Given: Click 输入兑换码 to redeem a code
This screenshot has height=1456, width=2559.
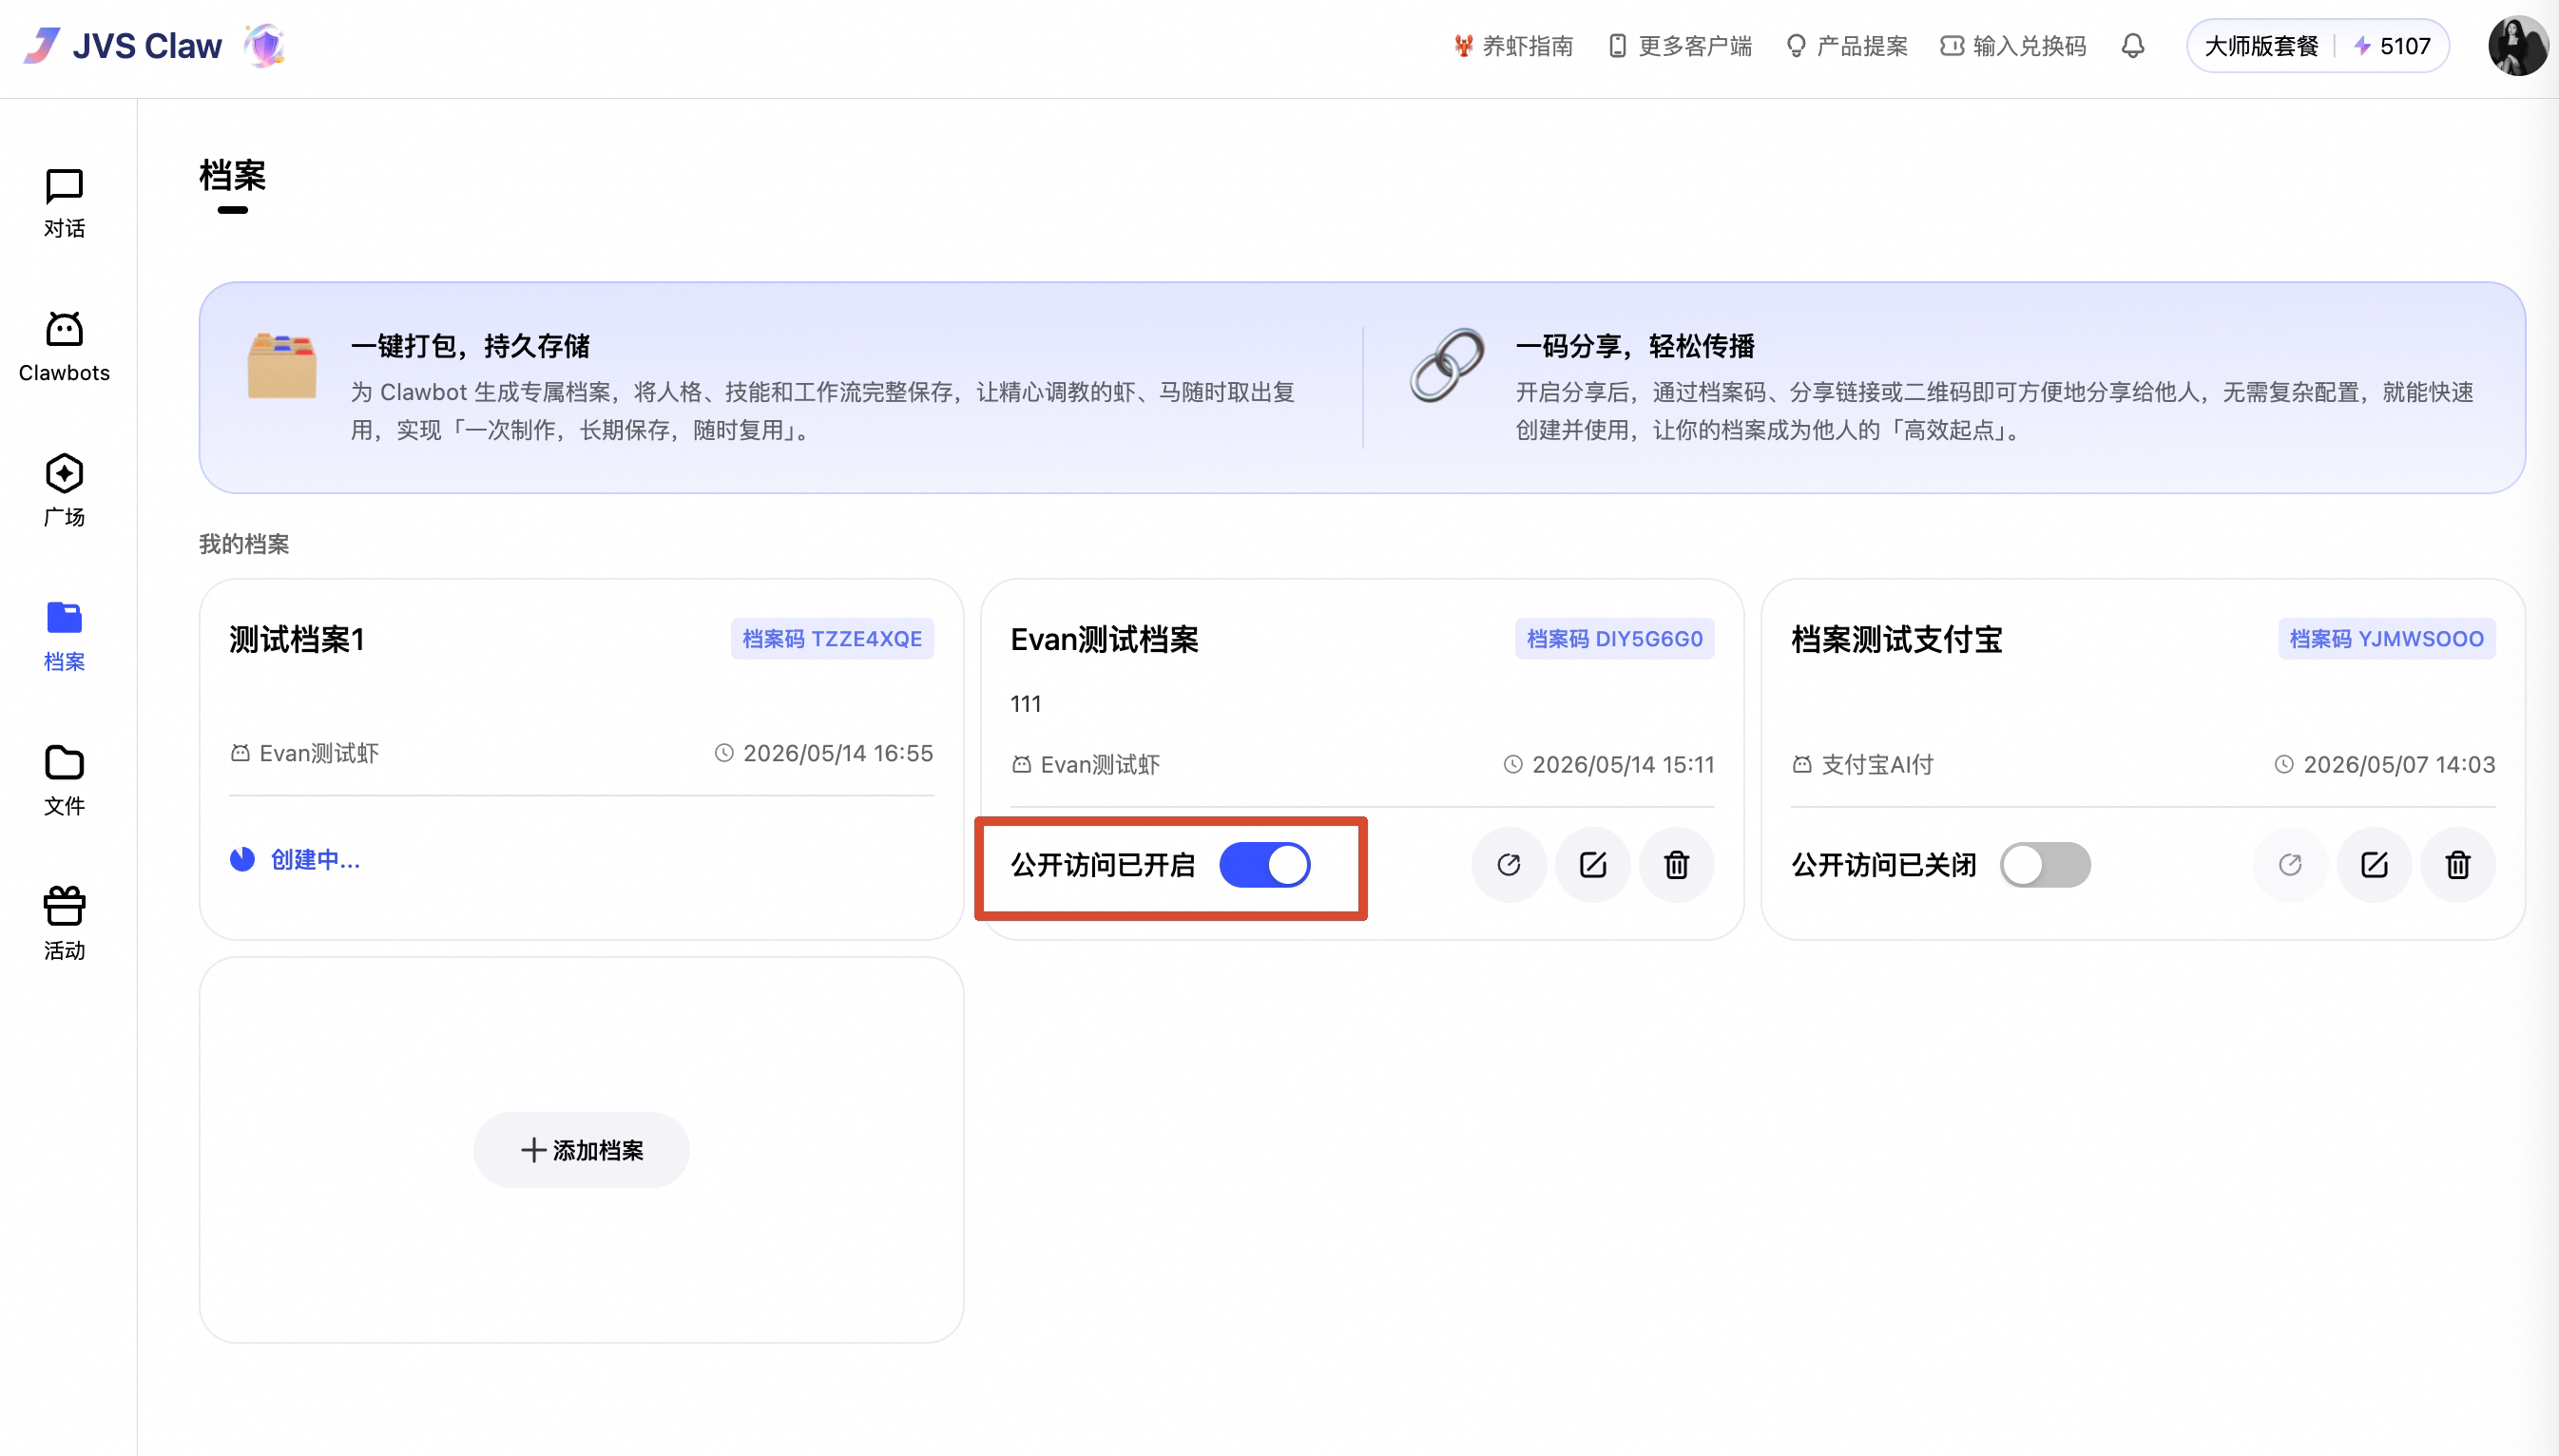Looking at the screenshot, I should (2013, 46).
